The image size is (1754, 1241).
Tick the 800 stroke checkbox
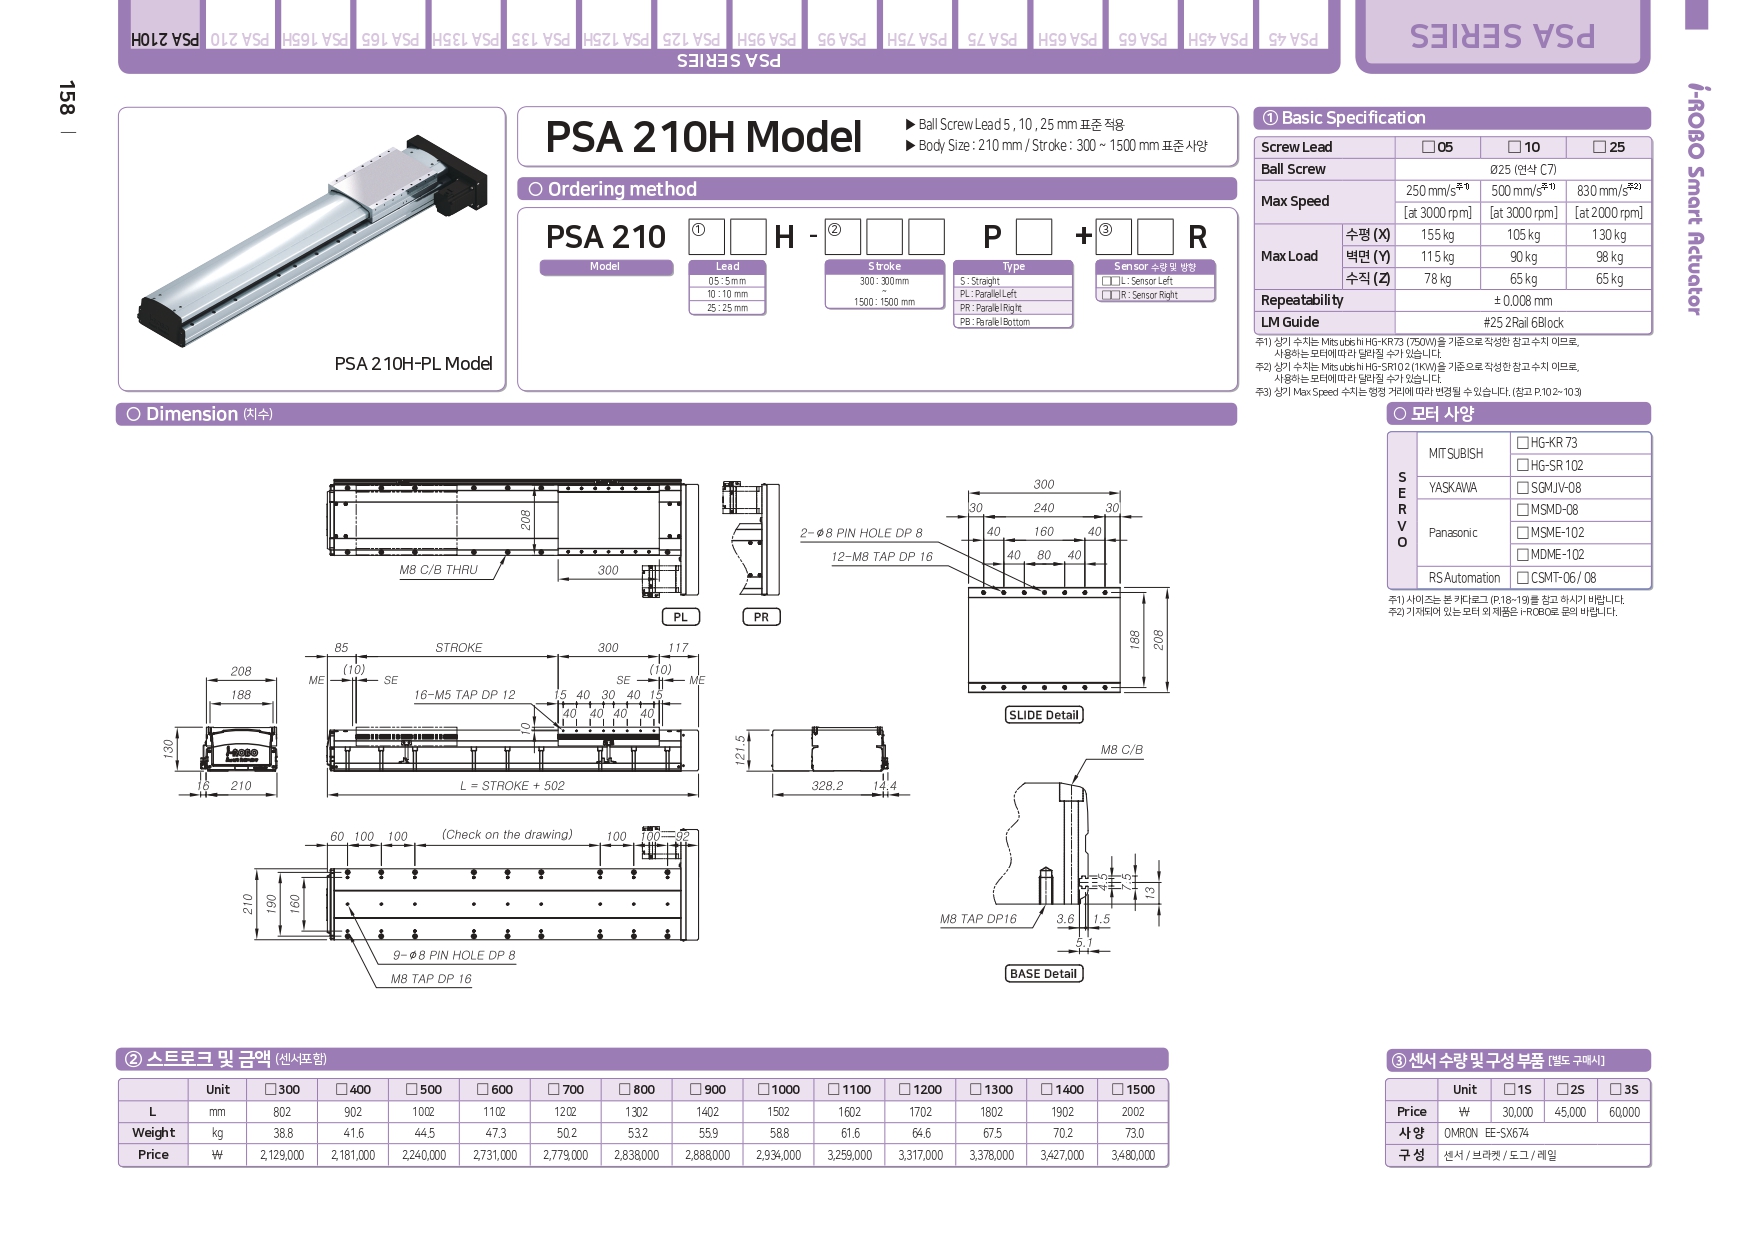625,1089
